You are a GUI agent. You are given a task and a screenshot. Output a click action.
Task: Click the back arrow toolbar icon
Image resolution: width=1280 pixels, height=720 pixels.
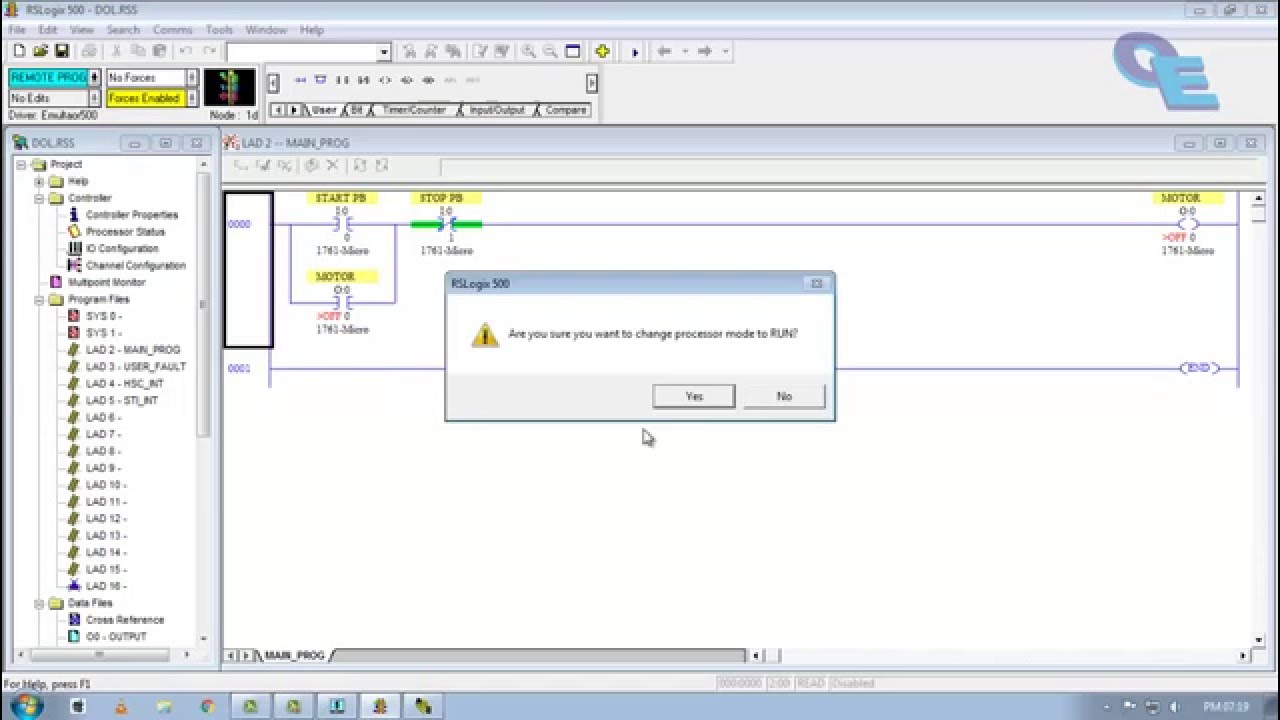click(664, 51)
